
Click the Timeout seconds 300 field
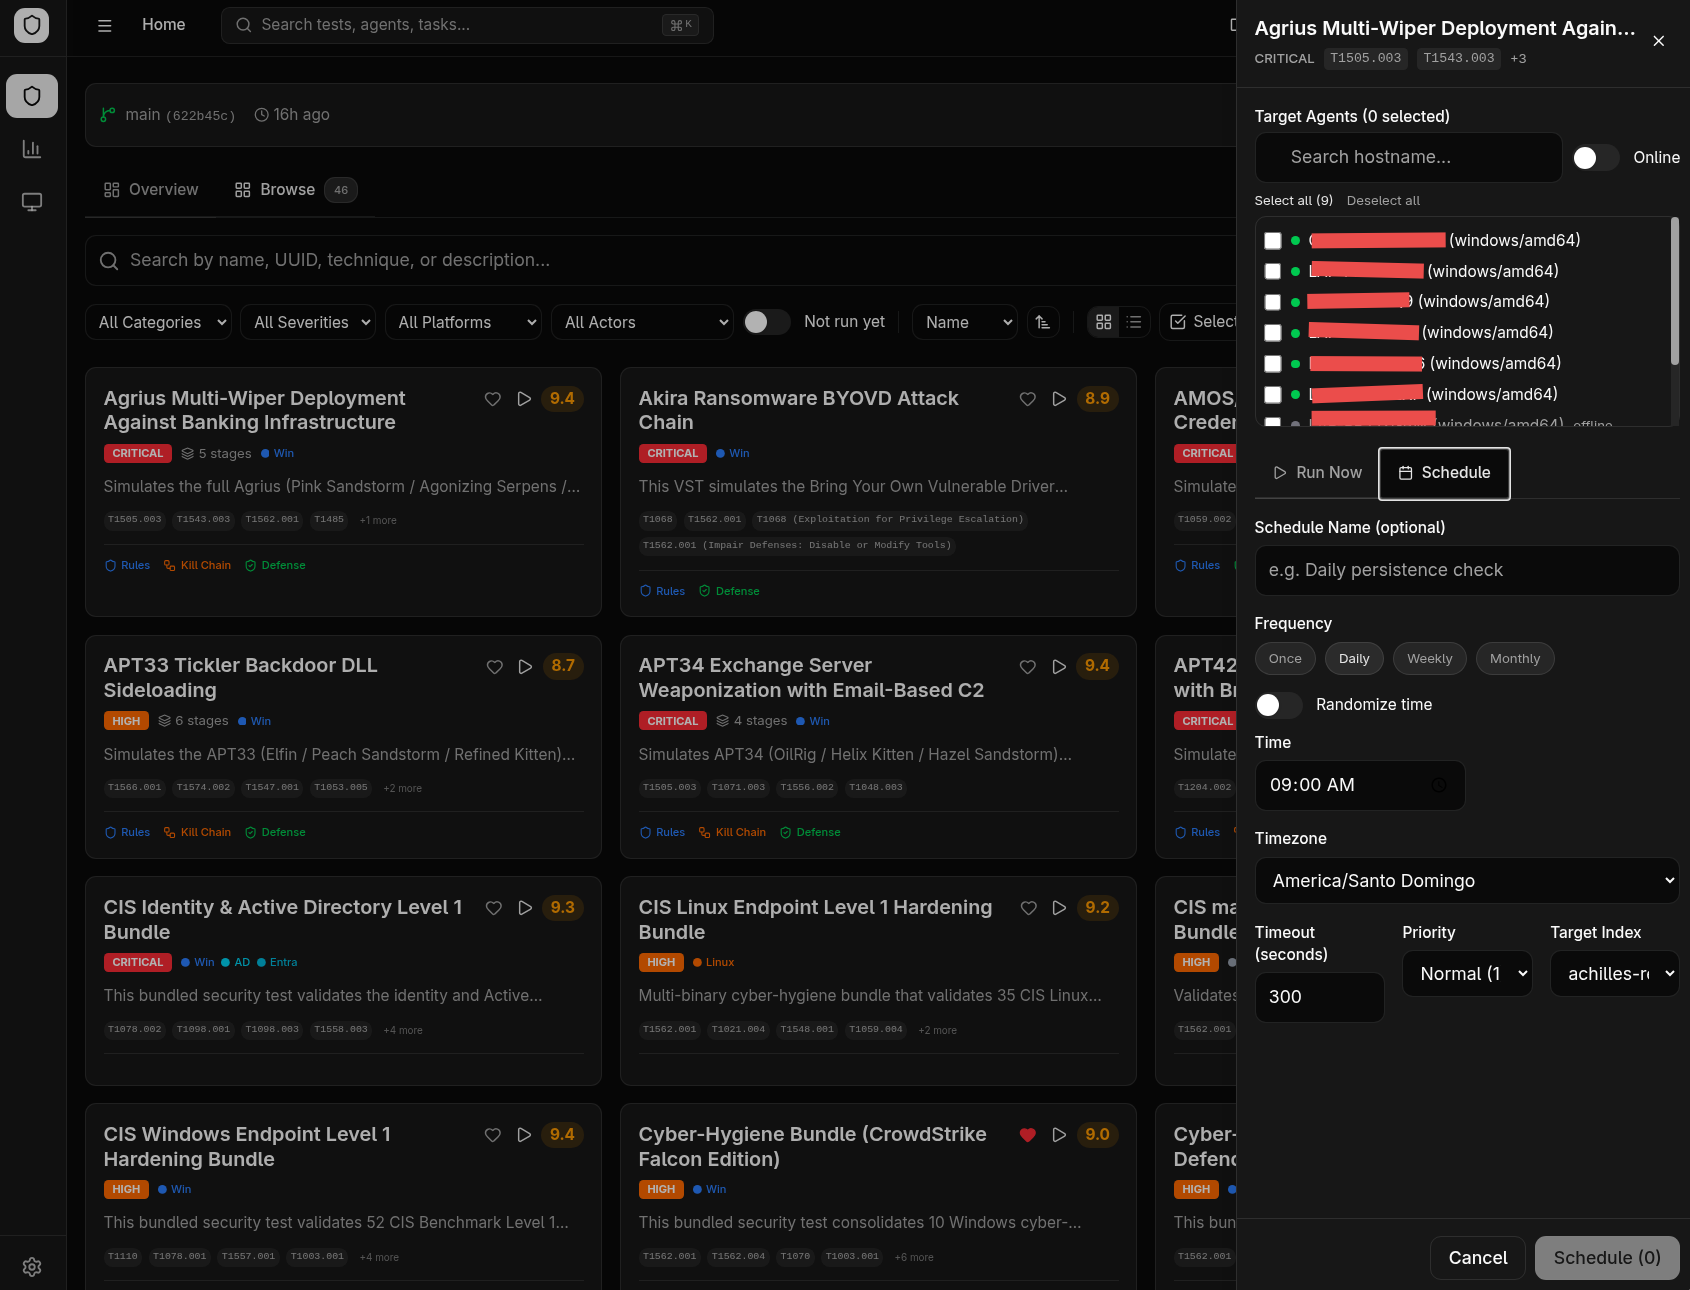click(x=1320, y=997)
